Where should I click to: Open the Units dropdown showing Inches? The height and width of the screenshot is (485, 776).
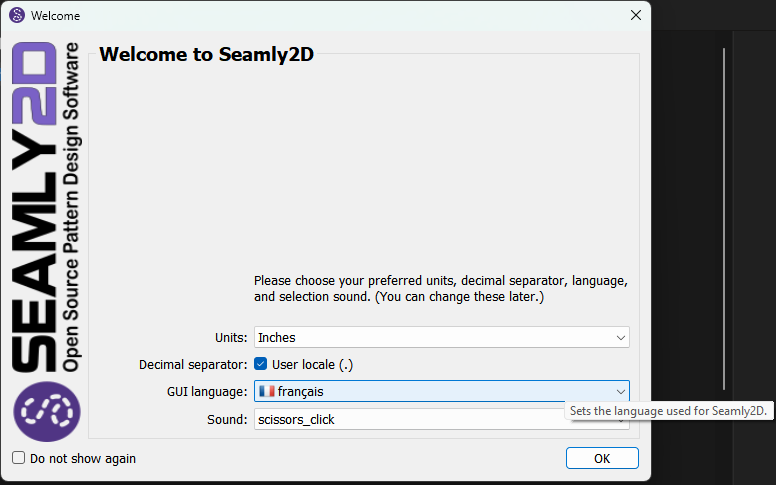coord(441,338)
